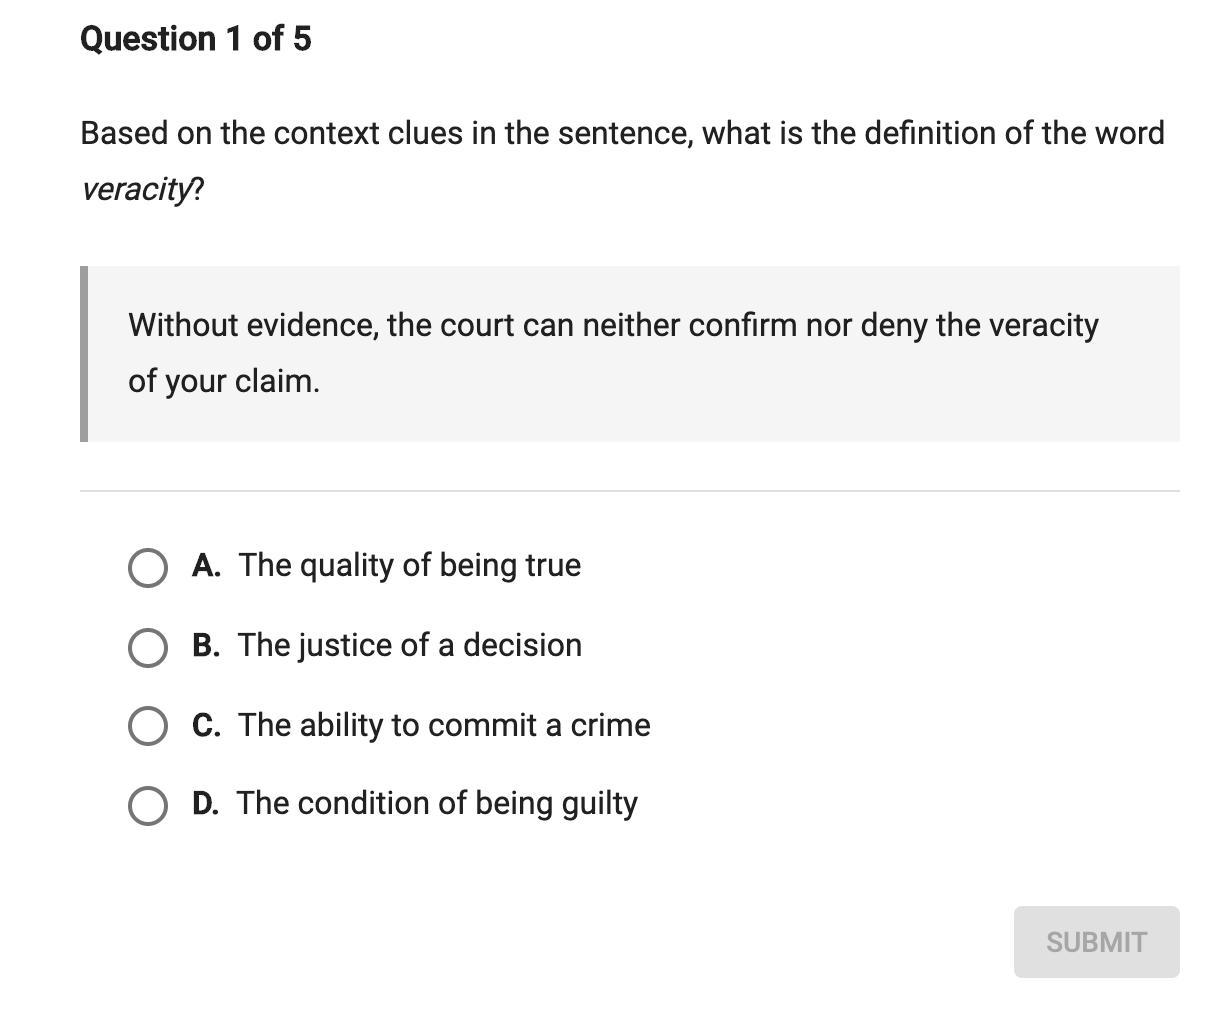The image size is (1218, 1014).
Task: Click the answer text "The quality of being true"
Action: coord(409,565)
